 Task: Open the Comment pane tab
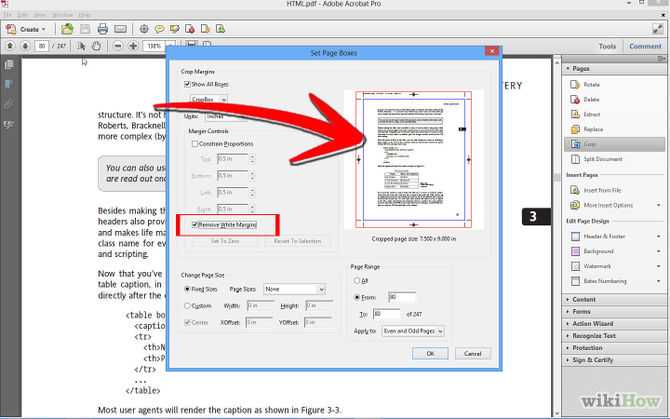[x=645, y=46]
